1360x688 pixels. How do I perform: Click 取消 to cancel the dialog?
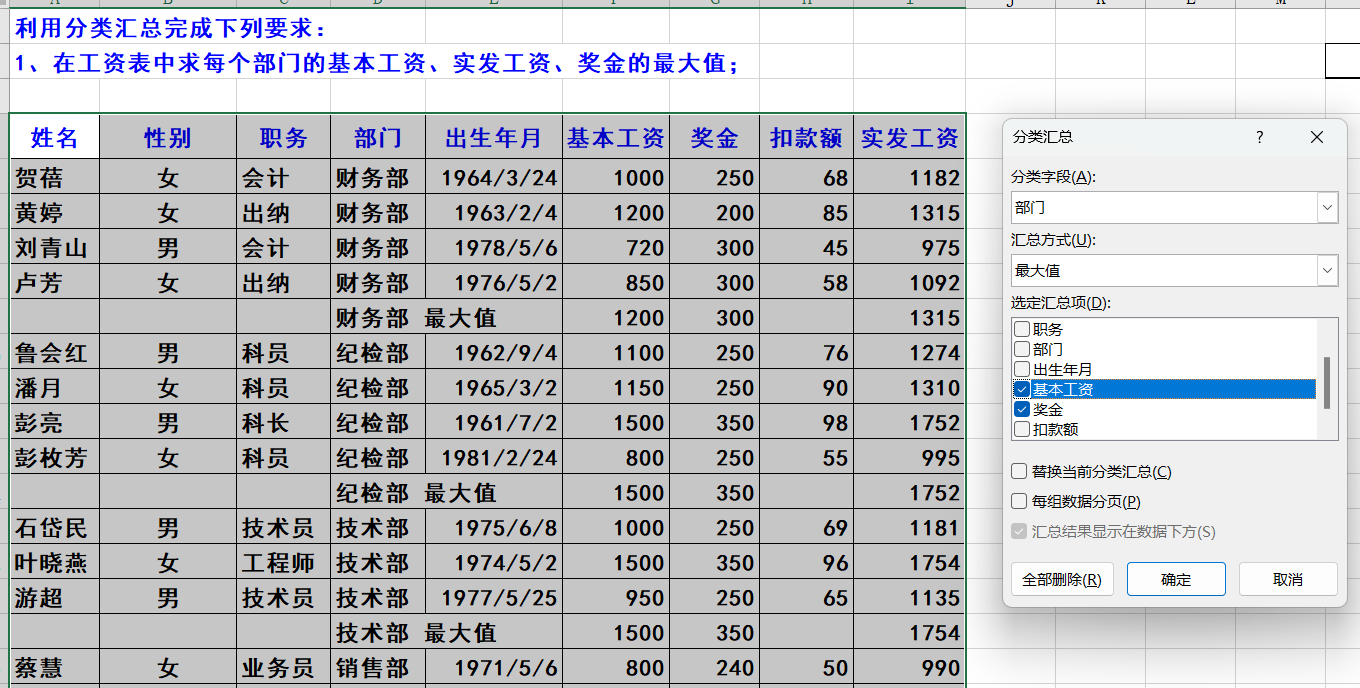(x=1288, y=579)
